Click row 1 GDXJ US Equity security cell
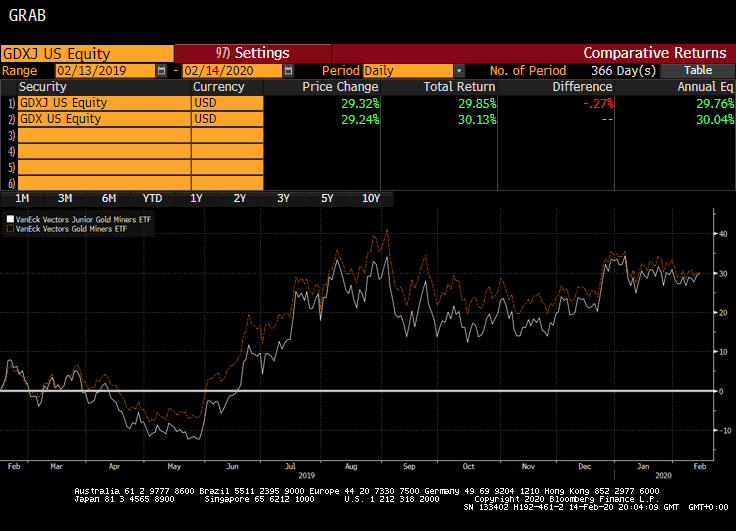The width and height of the screenshot is (736, 531). 104,103
